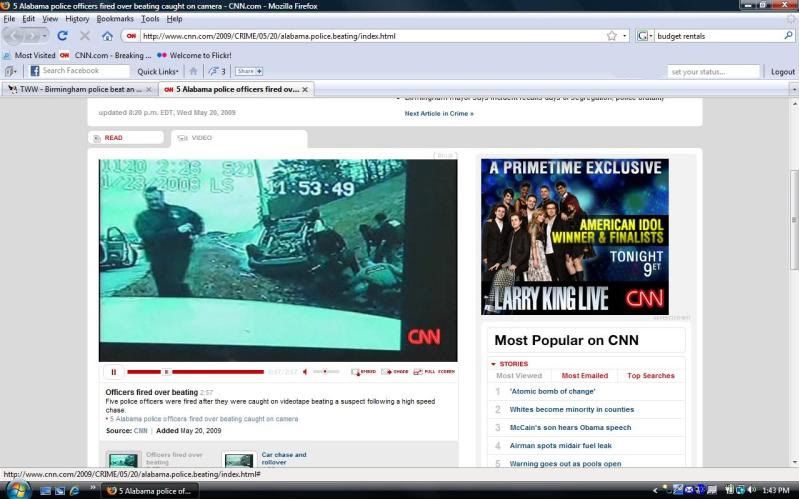Log out of the Facebook toolbar
The image size is (799, 499).
pos(782,72)
